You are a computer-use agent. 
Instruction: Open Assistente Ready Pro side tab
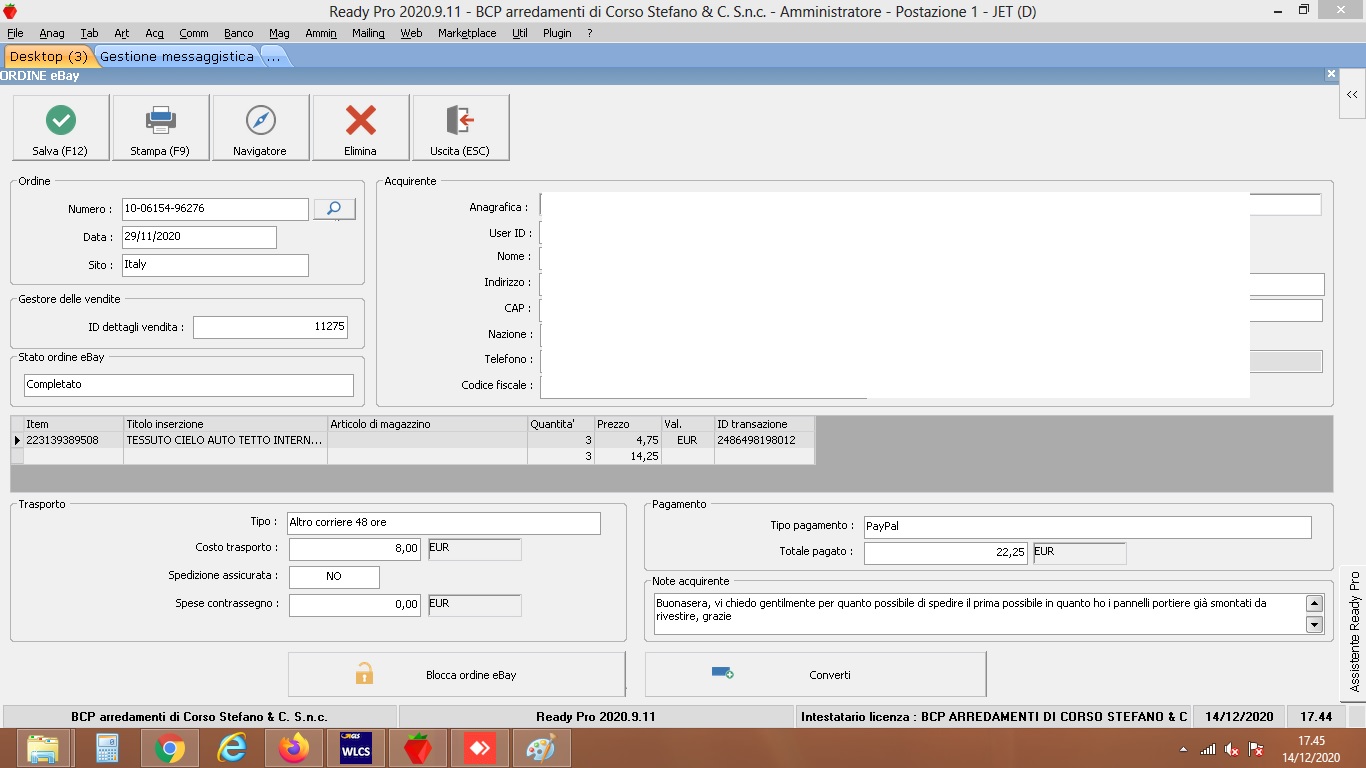[x=1354, y=632]
